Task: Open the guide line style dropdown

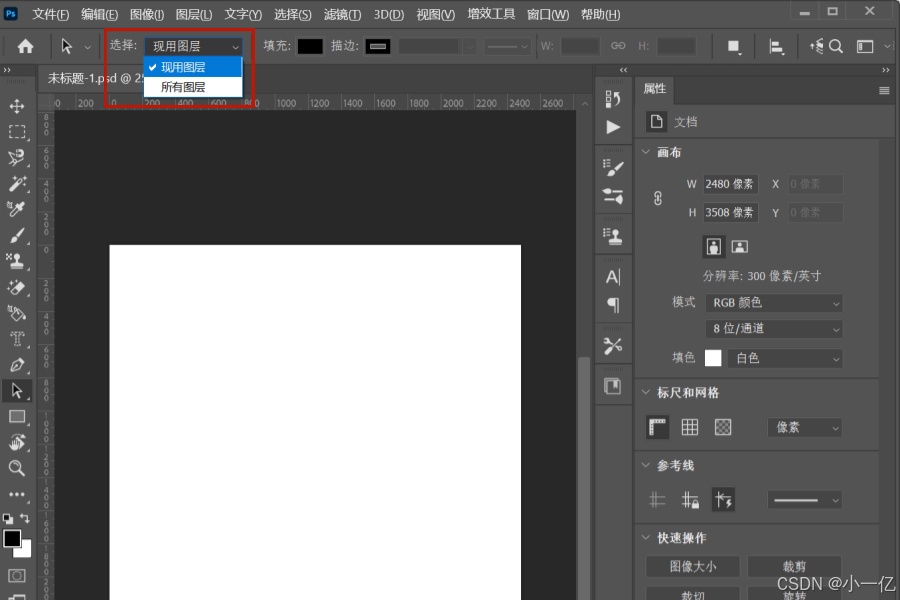Action: (805, 500)
